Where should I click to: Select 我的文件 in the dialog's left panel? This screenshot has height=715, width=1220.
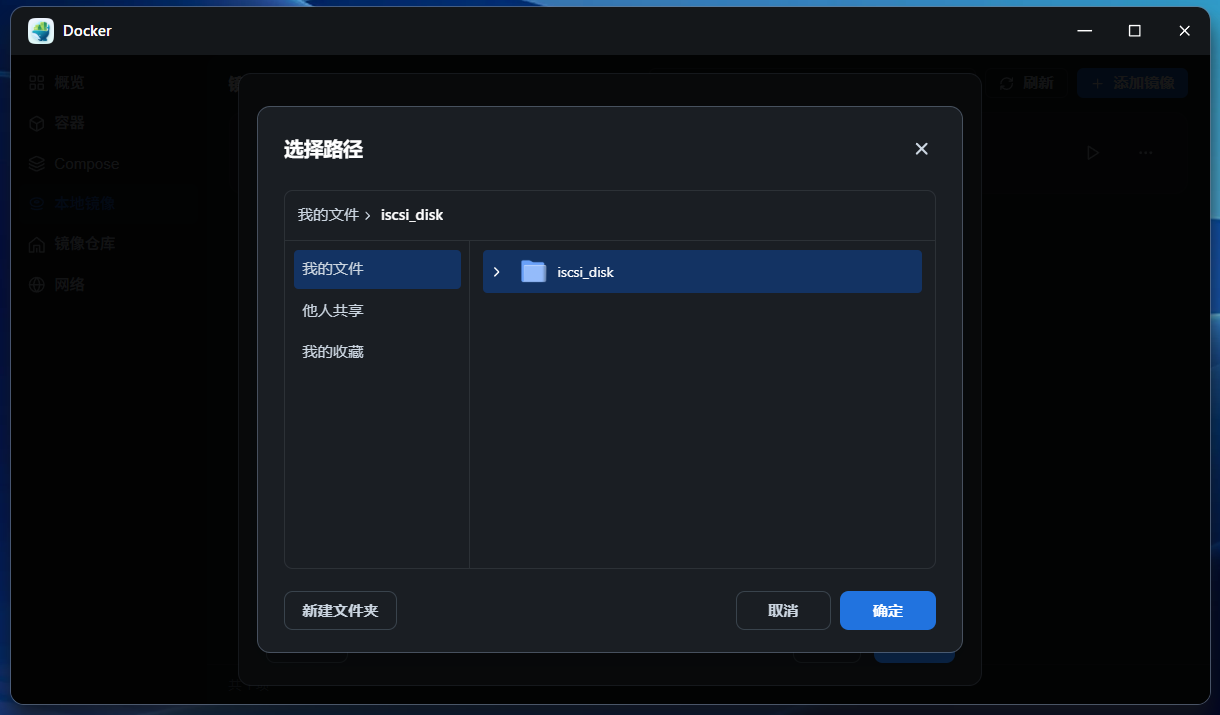[x=377, y=269]
